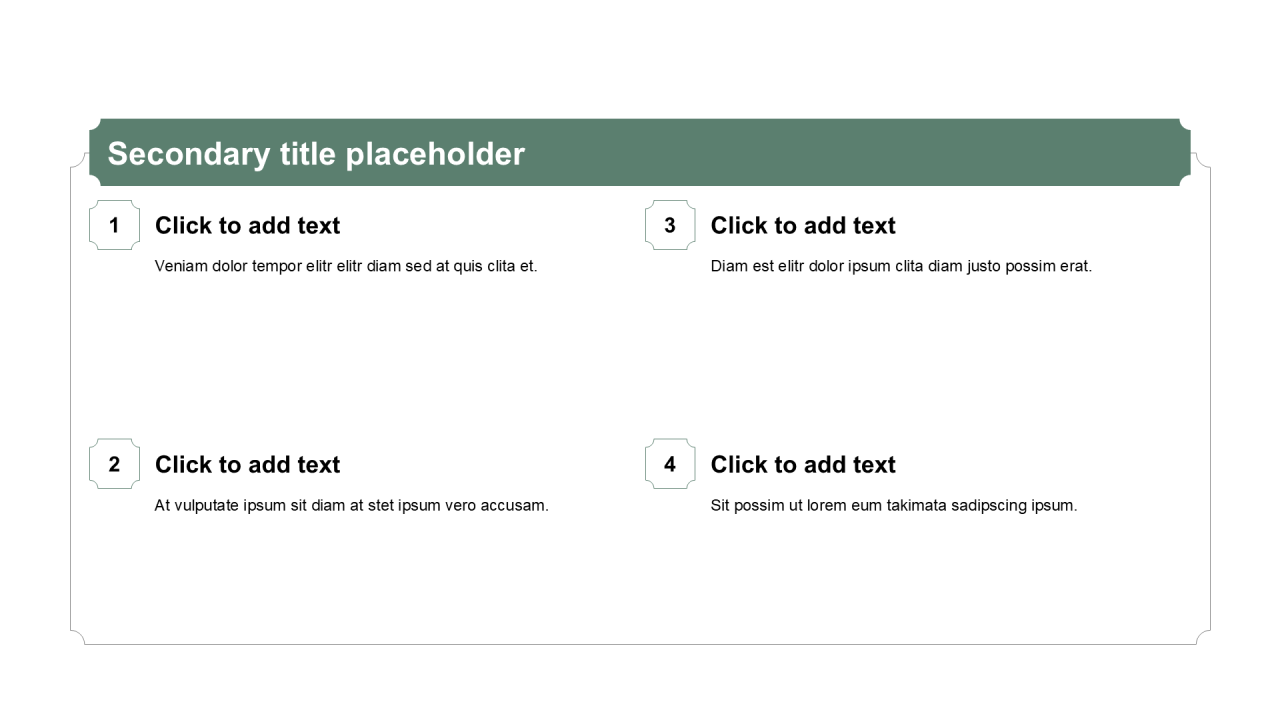Select the "Sit possim ut lorem" body text
Screen dimensions: 1280x720
[894, 505]
